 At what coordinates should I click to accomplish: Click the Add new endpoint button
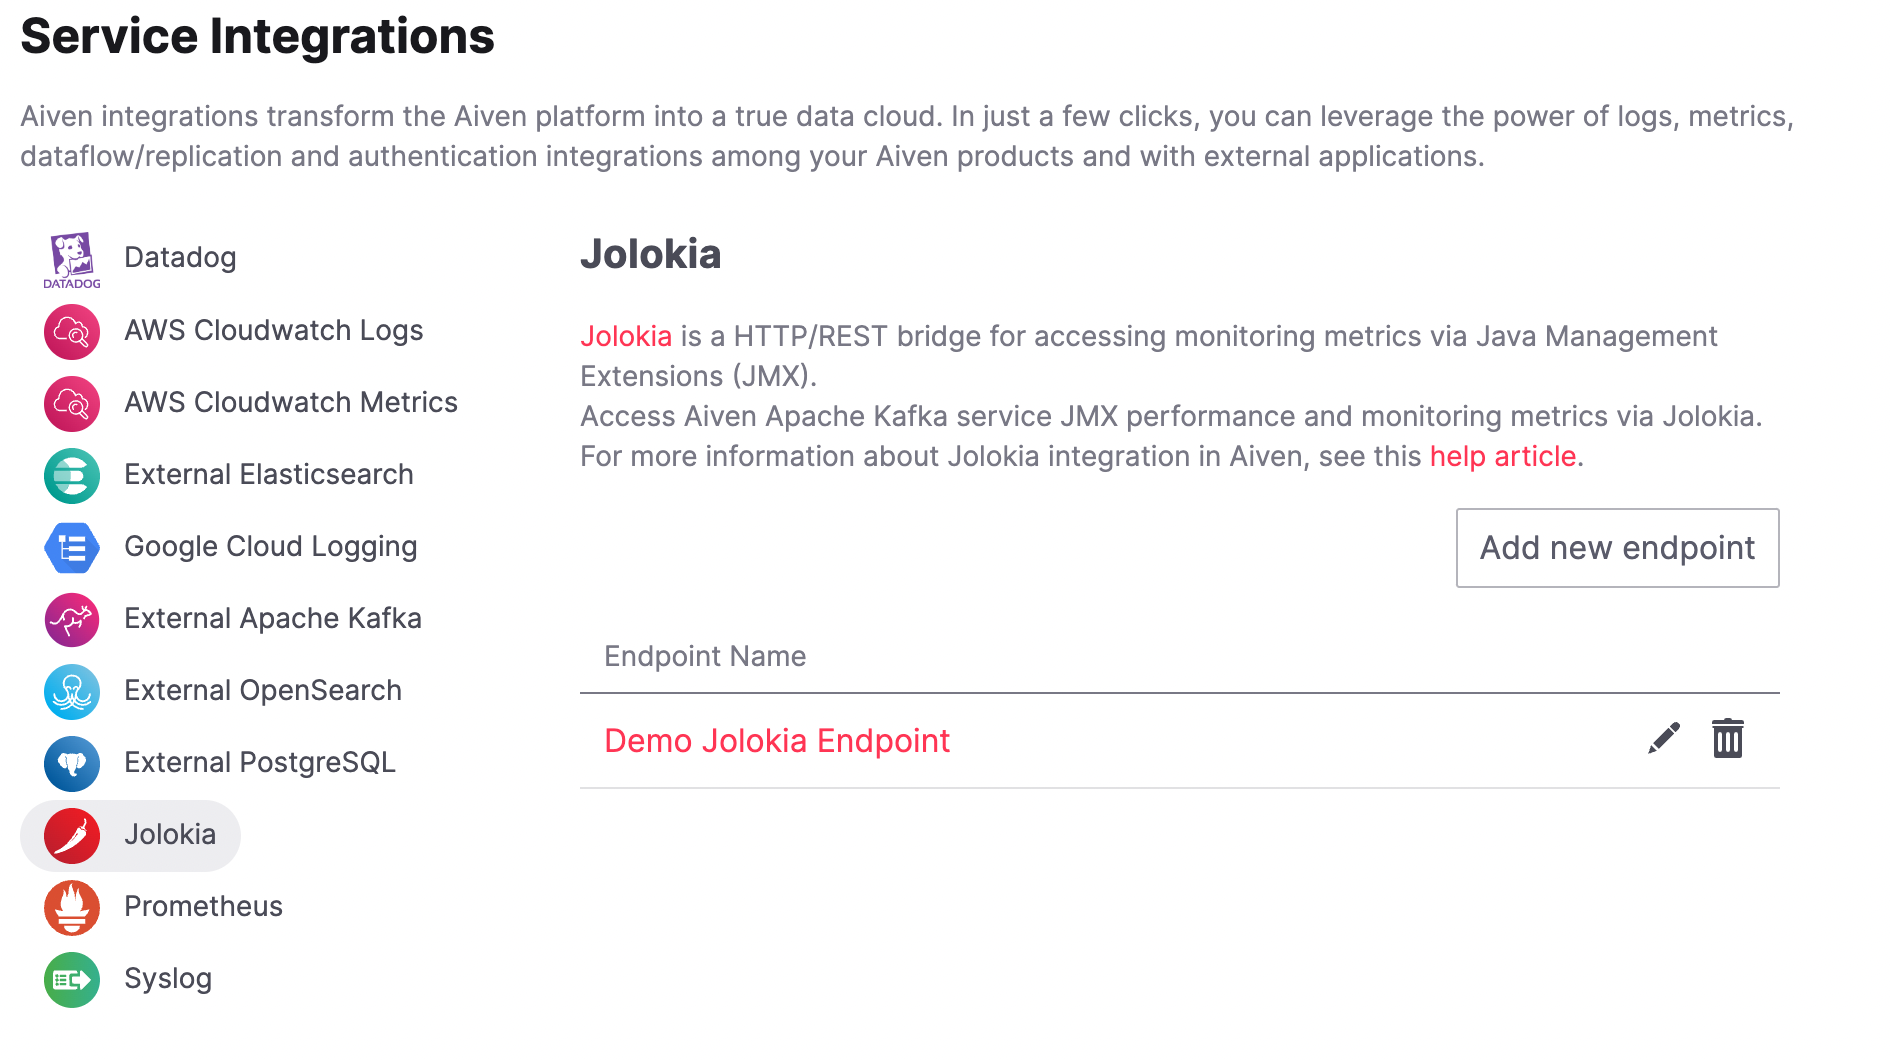1617,548
